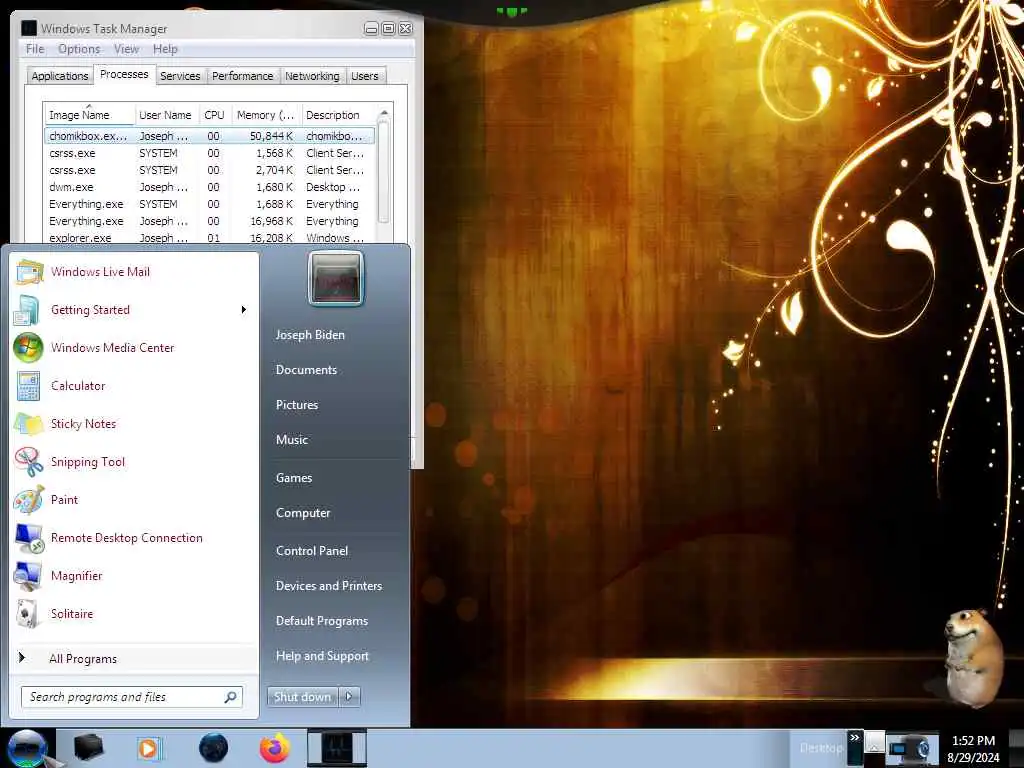Click the Start orb button
This screenshot has height=768, width=1024.
point(27,748)
